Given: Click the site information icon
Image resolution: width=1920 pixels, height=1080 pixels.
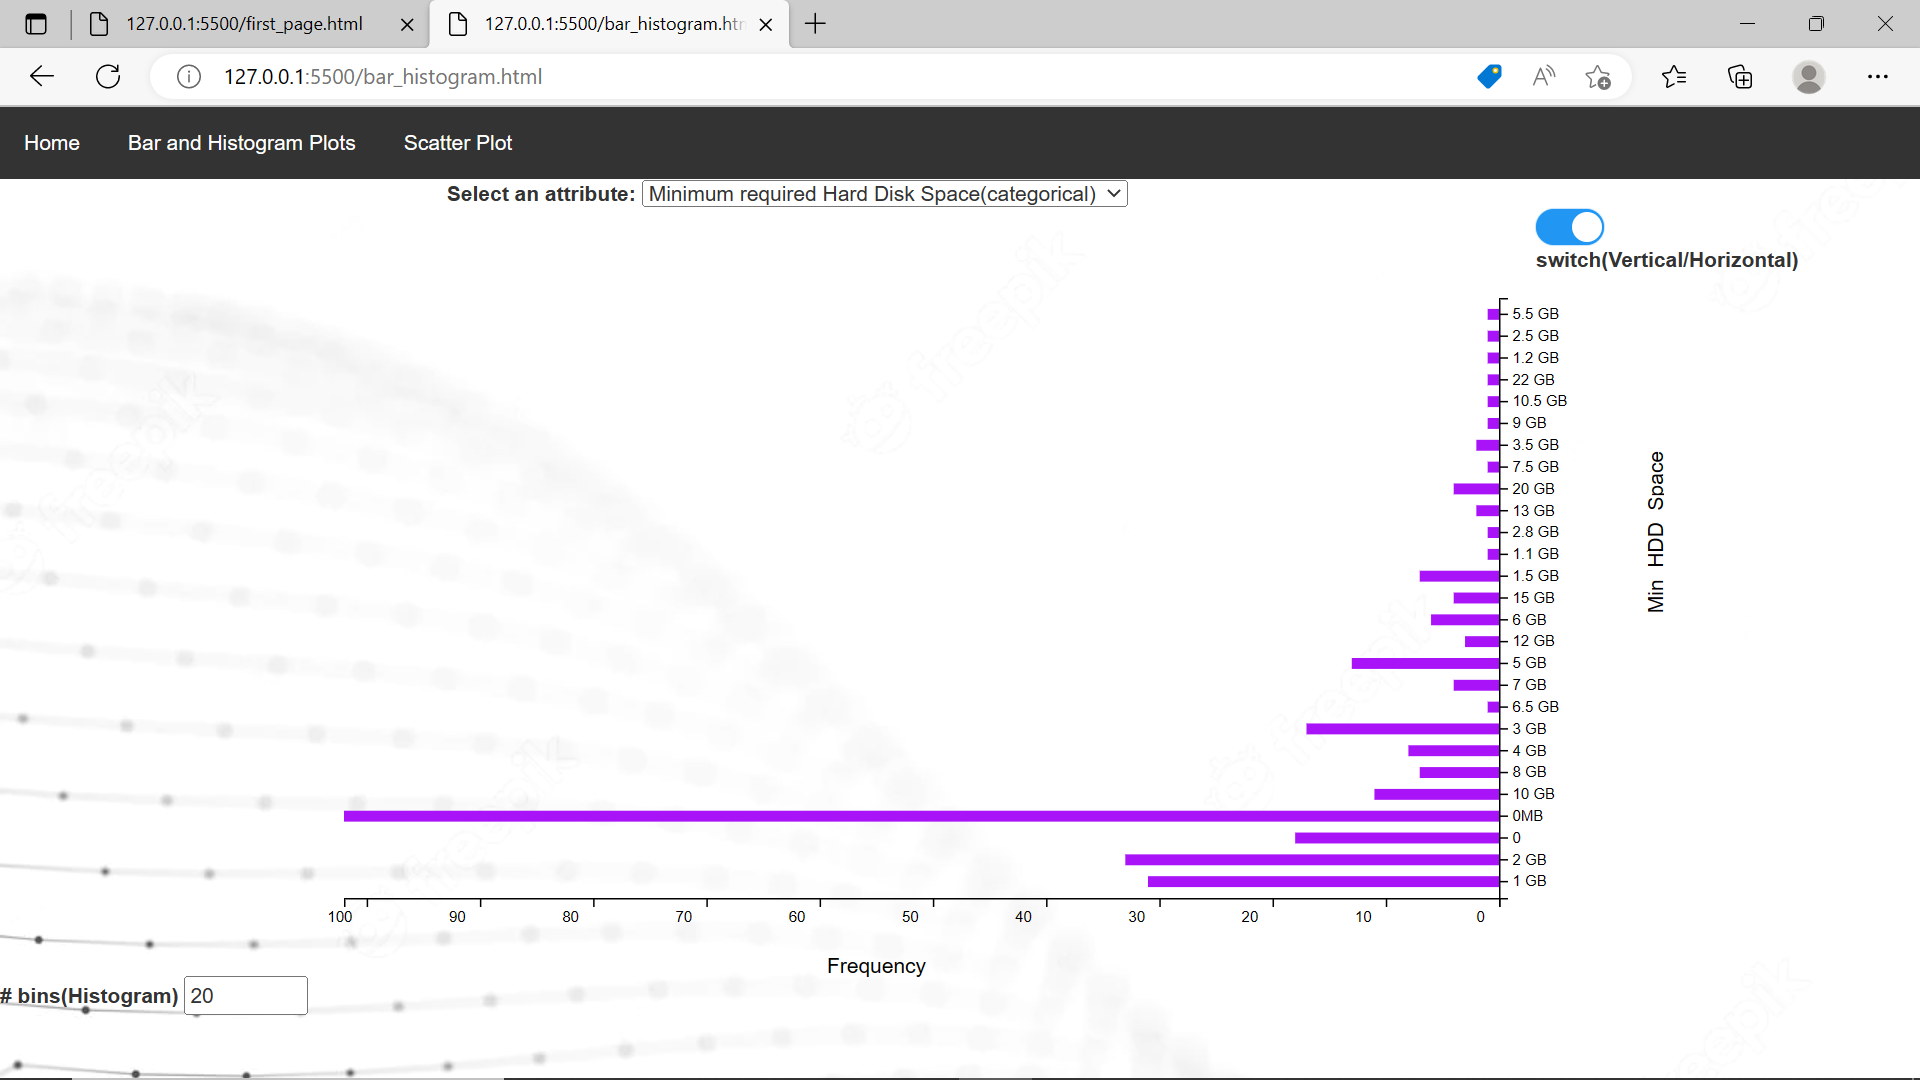Looking at the screenshot, I should (189, 77).
